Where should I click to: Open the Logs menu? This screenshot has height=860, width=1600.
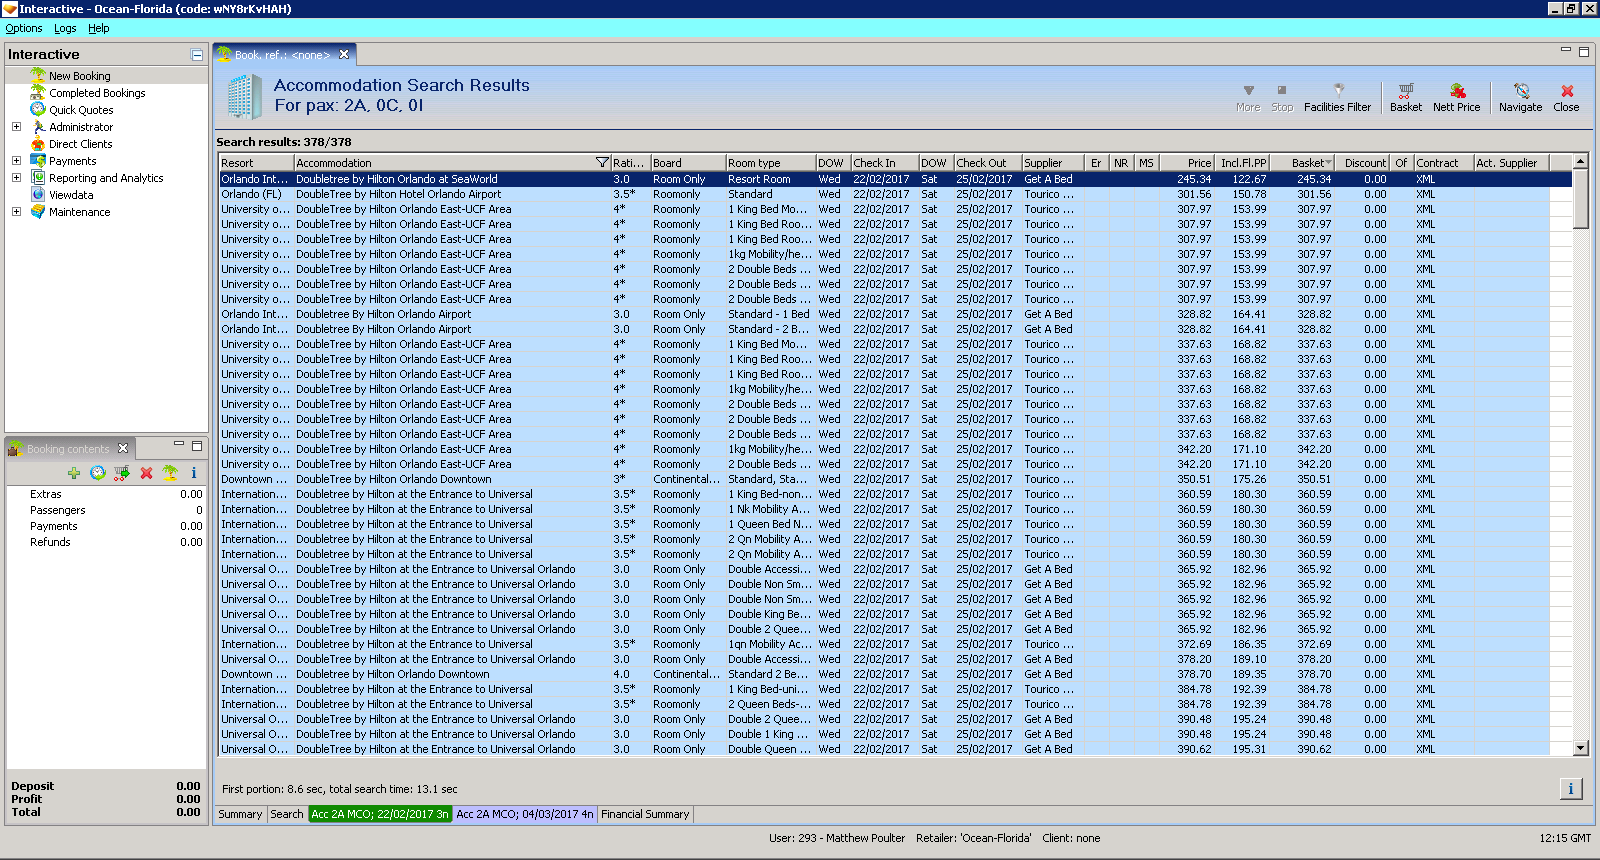[65, 28]
